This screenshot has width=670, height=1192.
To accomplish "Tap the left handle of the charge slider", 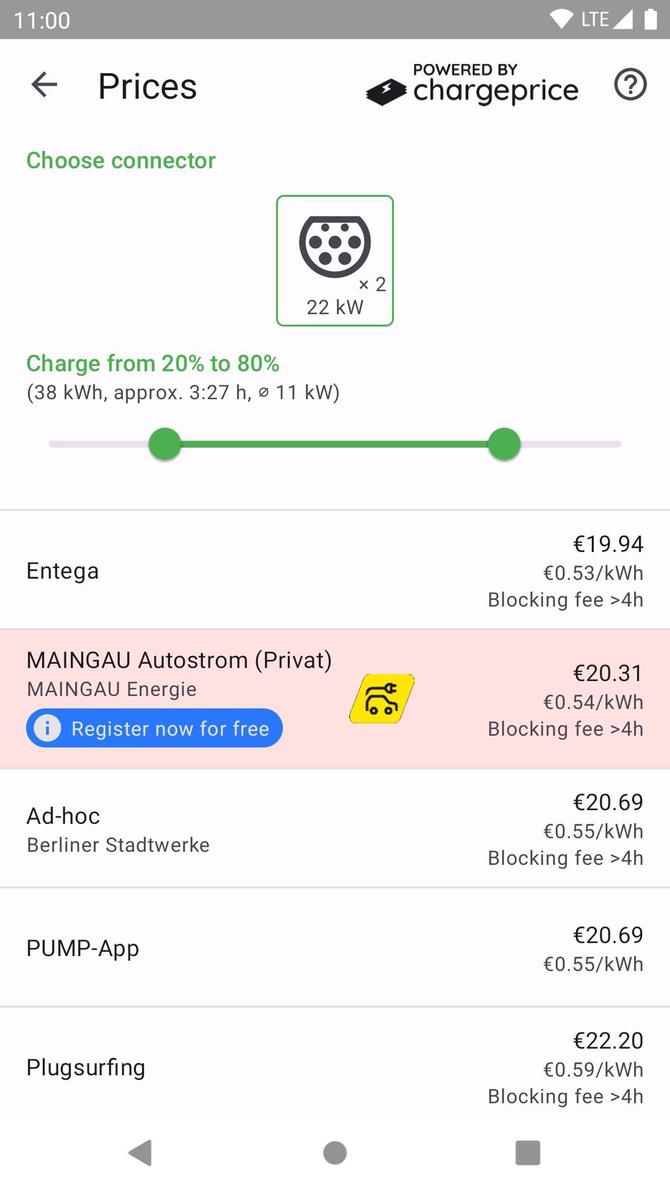I will point(164,443).
